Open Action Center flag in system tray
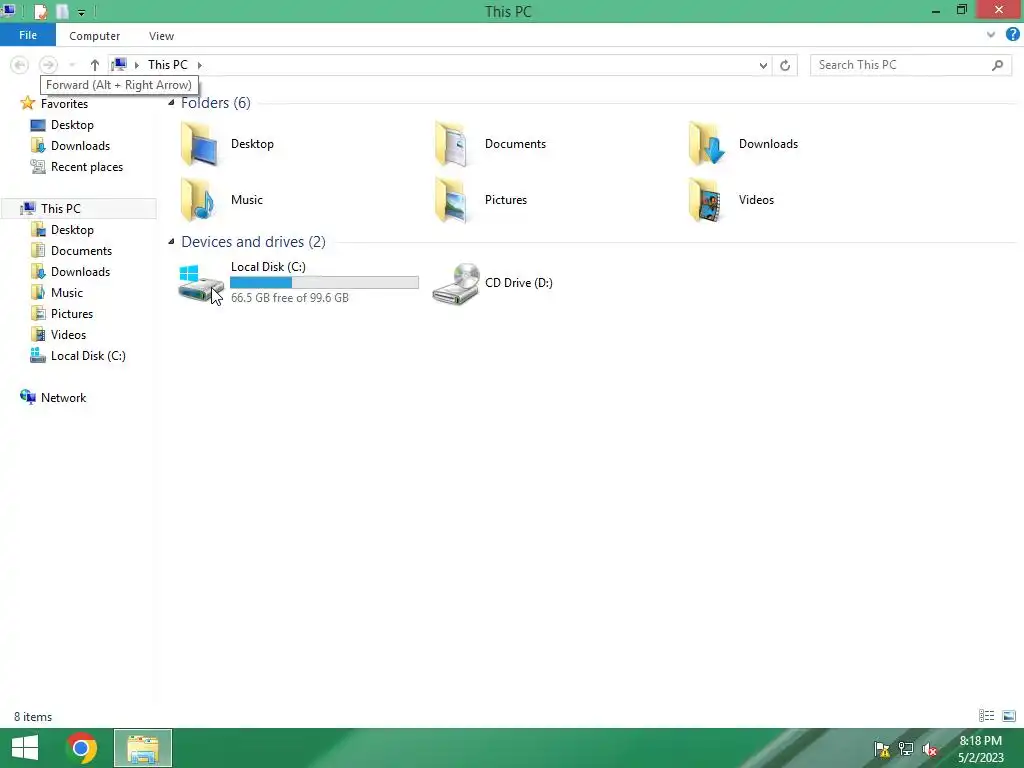This screenshot has height=768, width=1024. 882,749
